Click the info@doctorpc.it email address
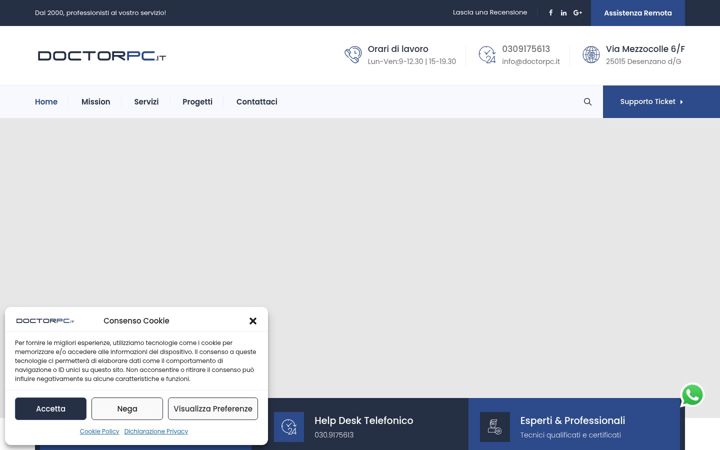 531,62
